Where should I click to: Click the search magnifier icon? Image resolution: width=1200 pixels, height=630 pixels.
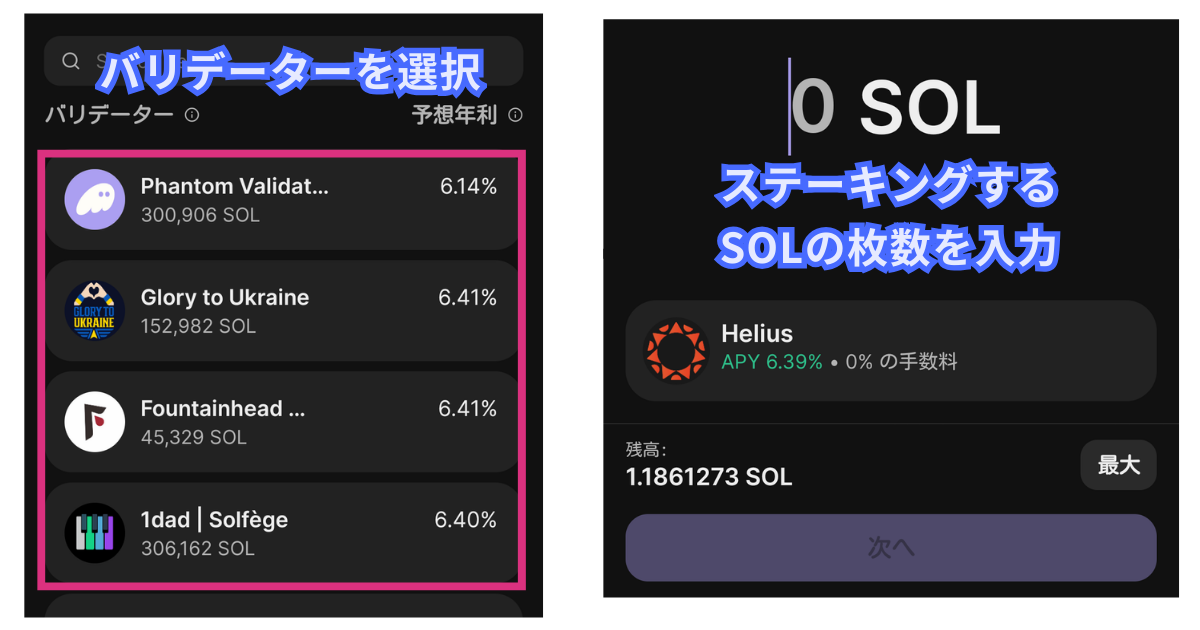71,61
